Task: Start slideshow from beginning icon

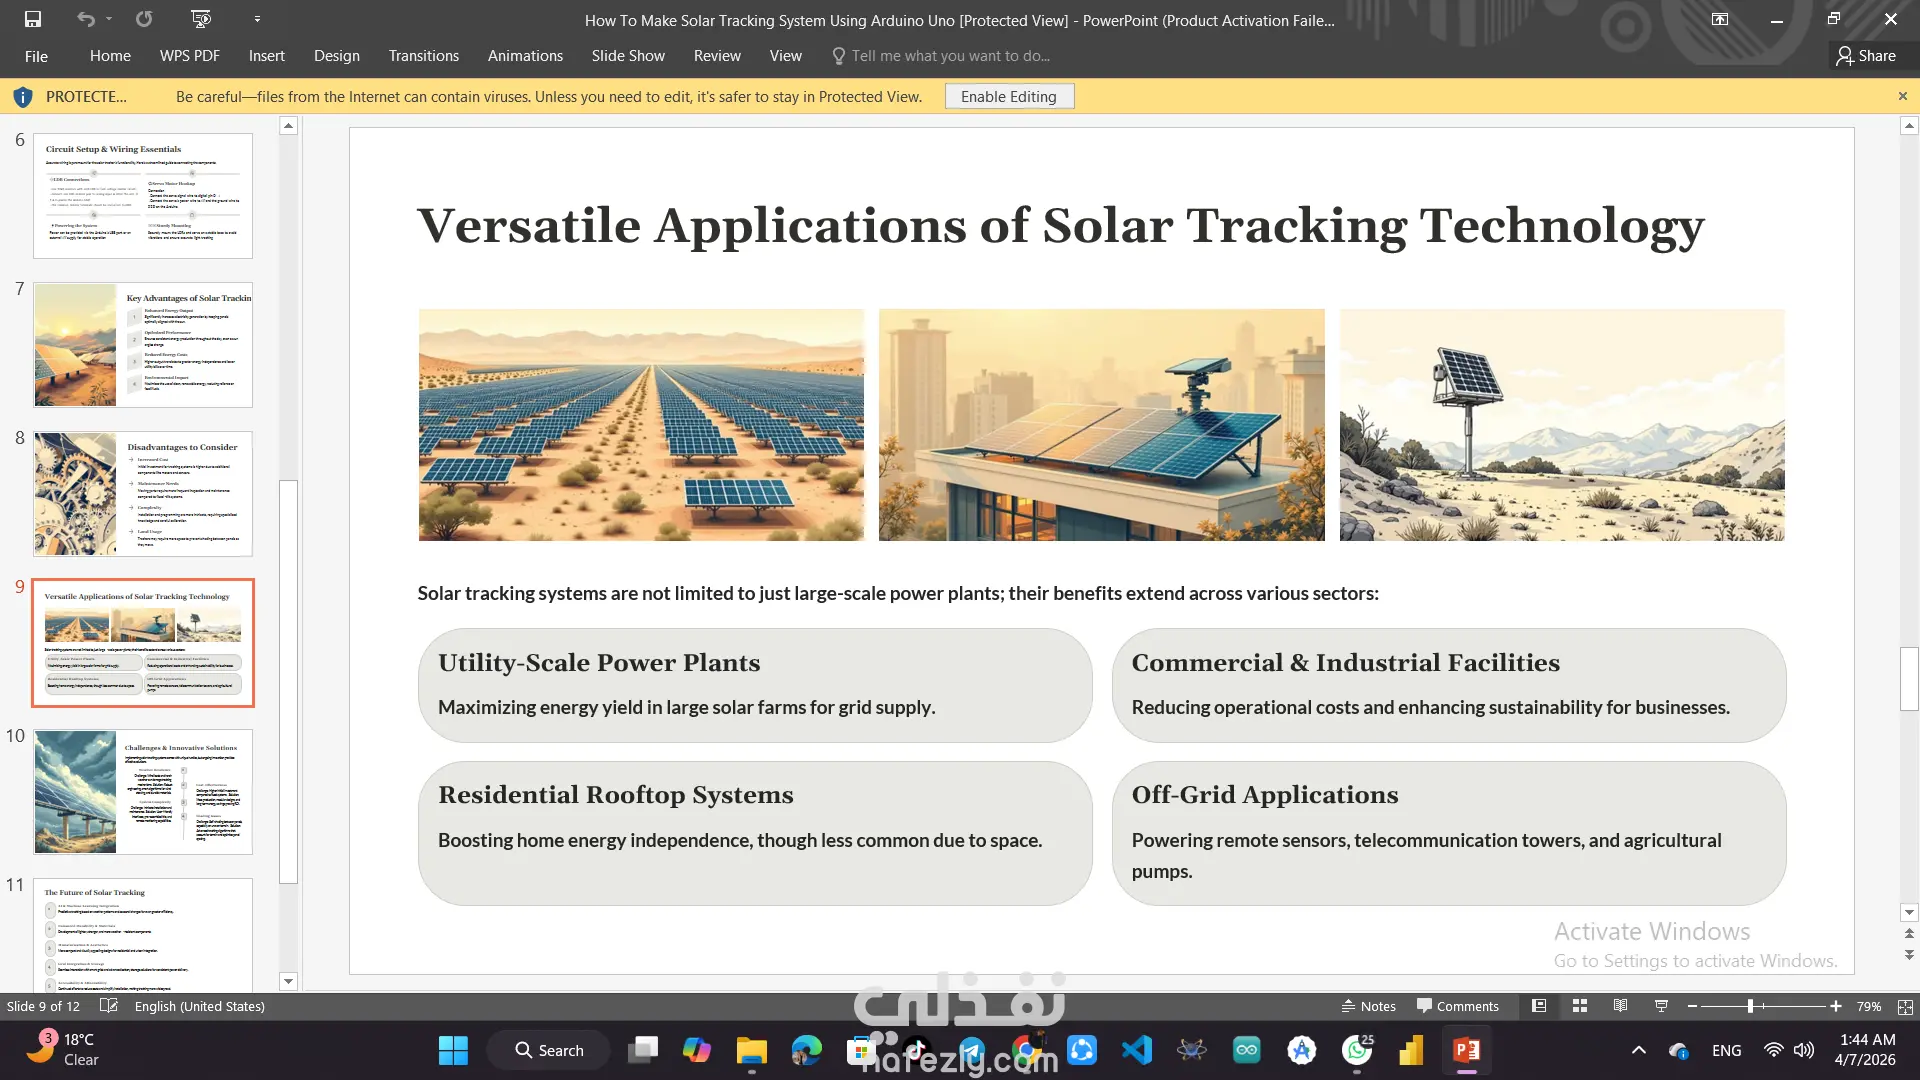Action: click(x=201, y=19)
